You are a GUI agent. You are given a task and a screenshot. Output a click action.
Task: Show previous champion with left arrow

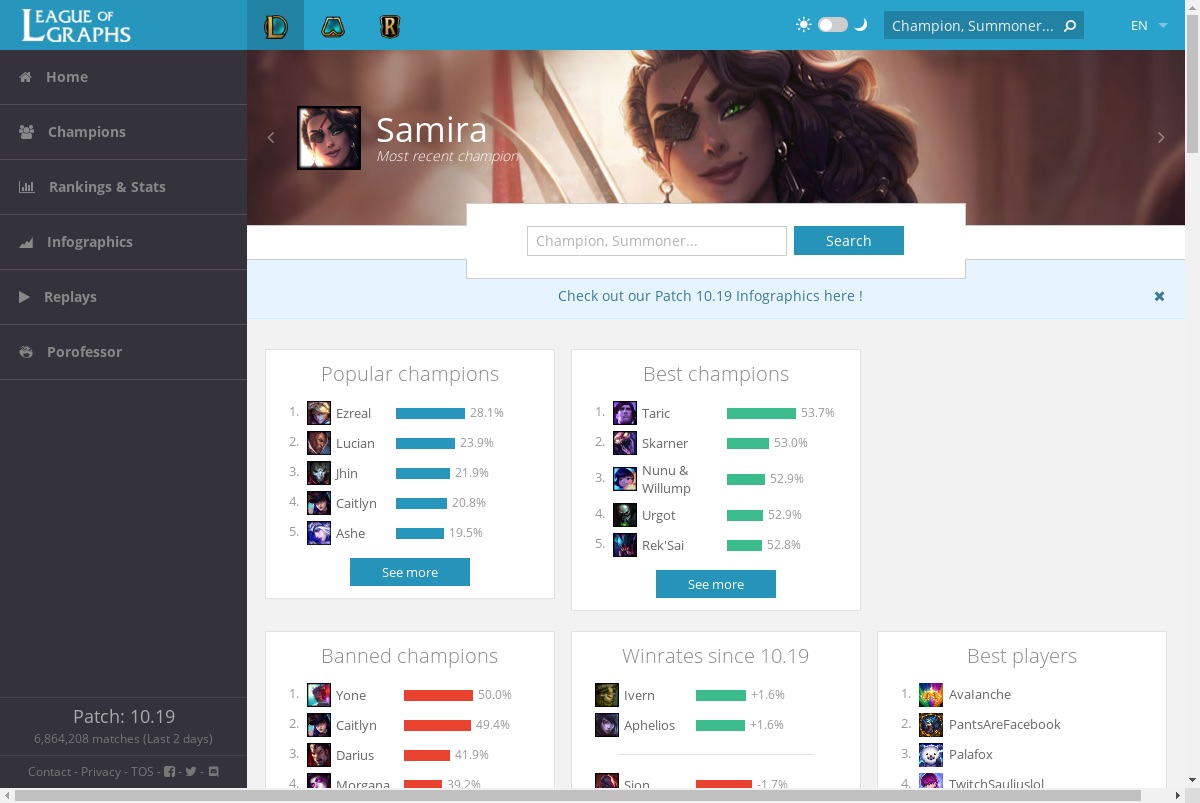click(x=270, y=138)
